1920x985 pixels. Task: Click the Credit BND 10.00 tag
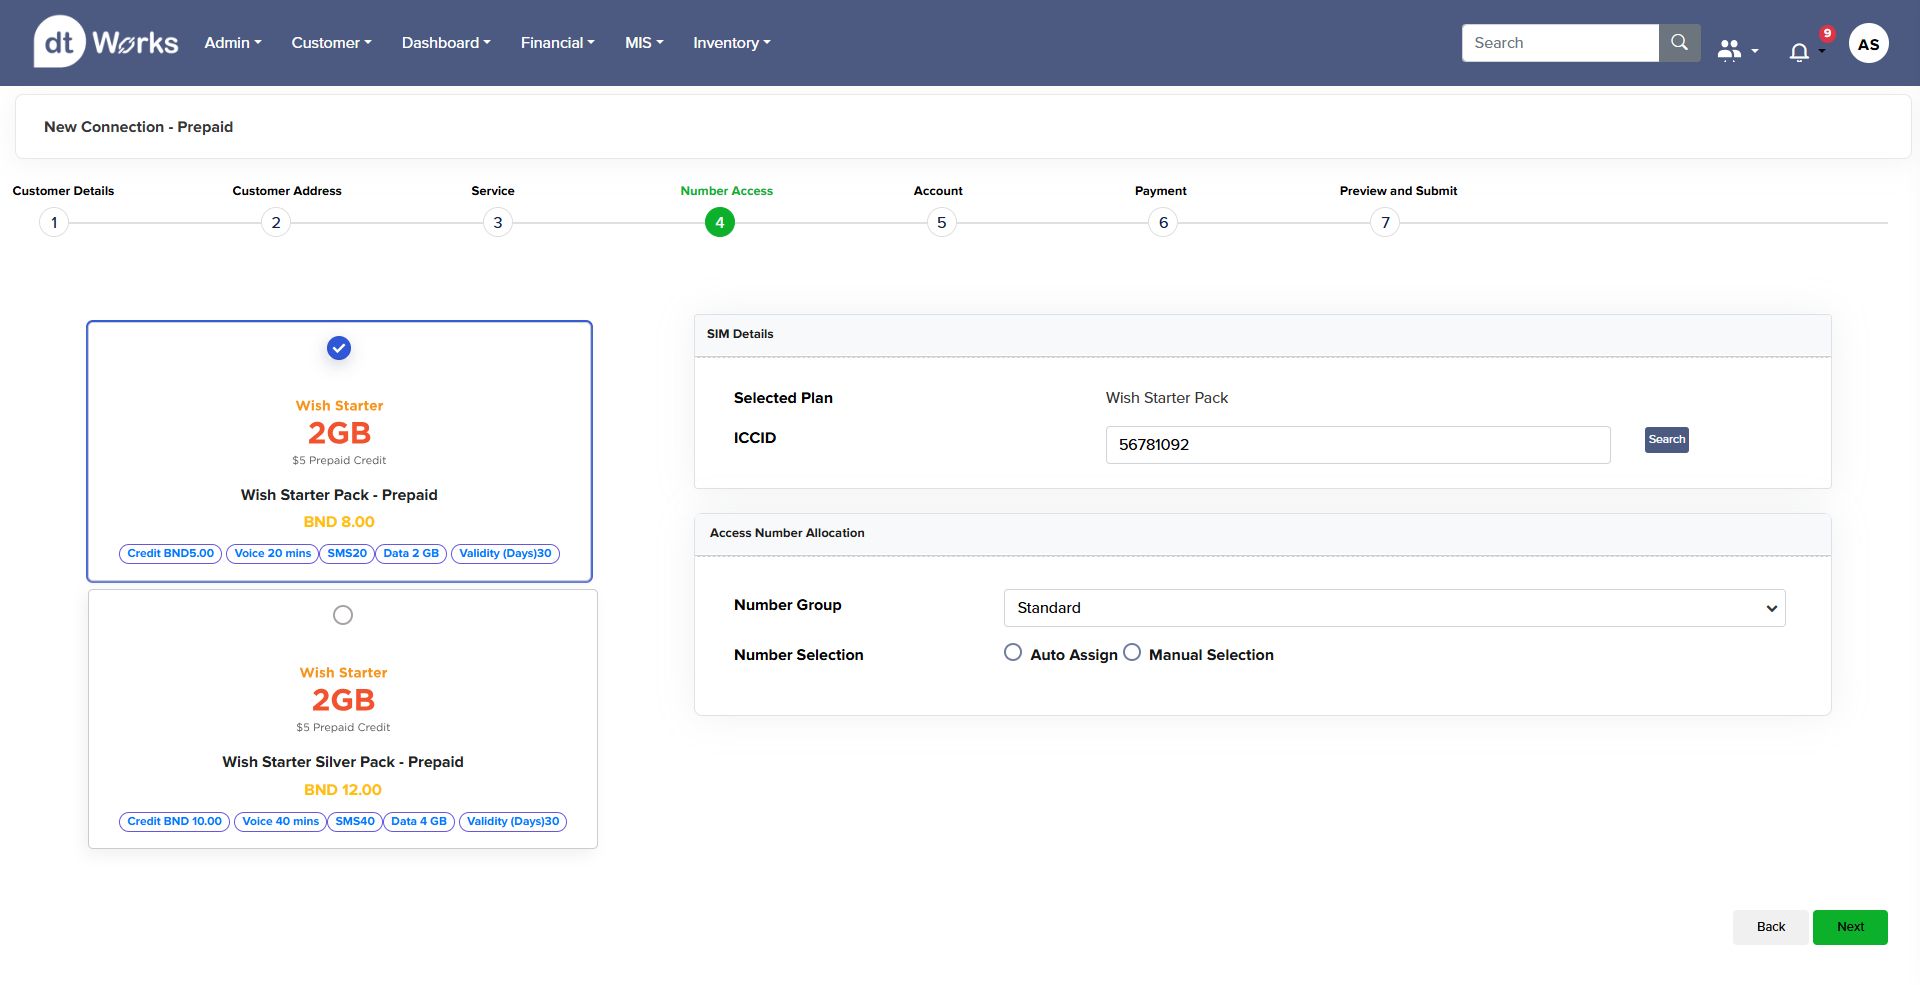[x=175, y=821]
